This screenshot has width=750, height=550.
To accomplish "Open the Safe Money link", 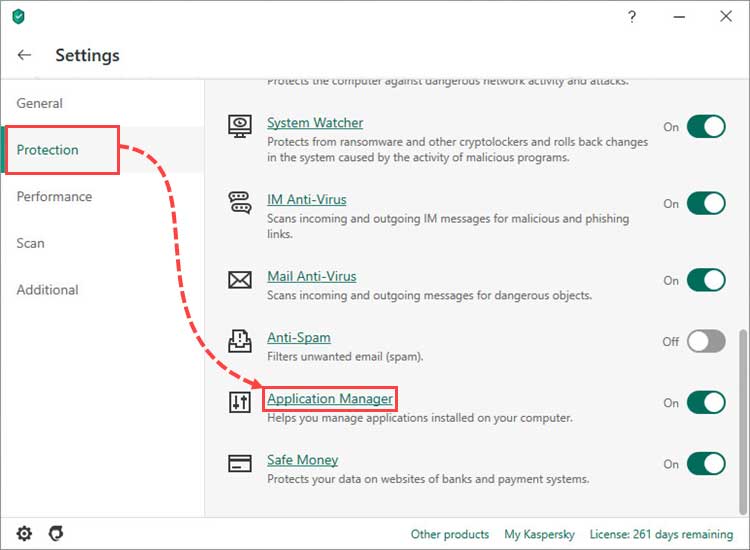I will tap(302, 460).
